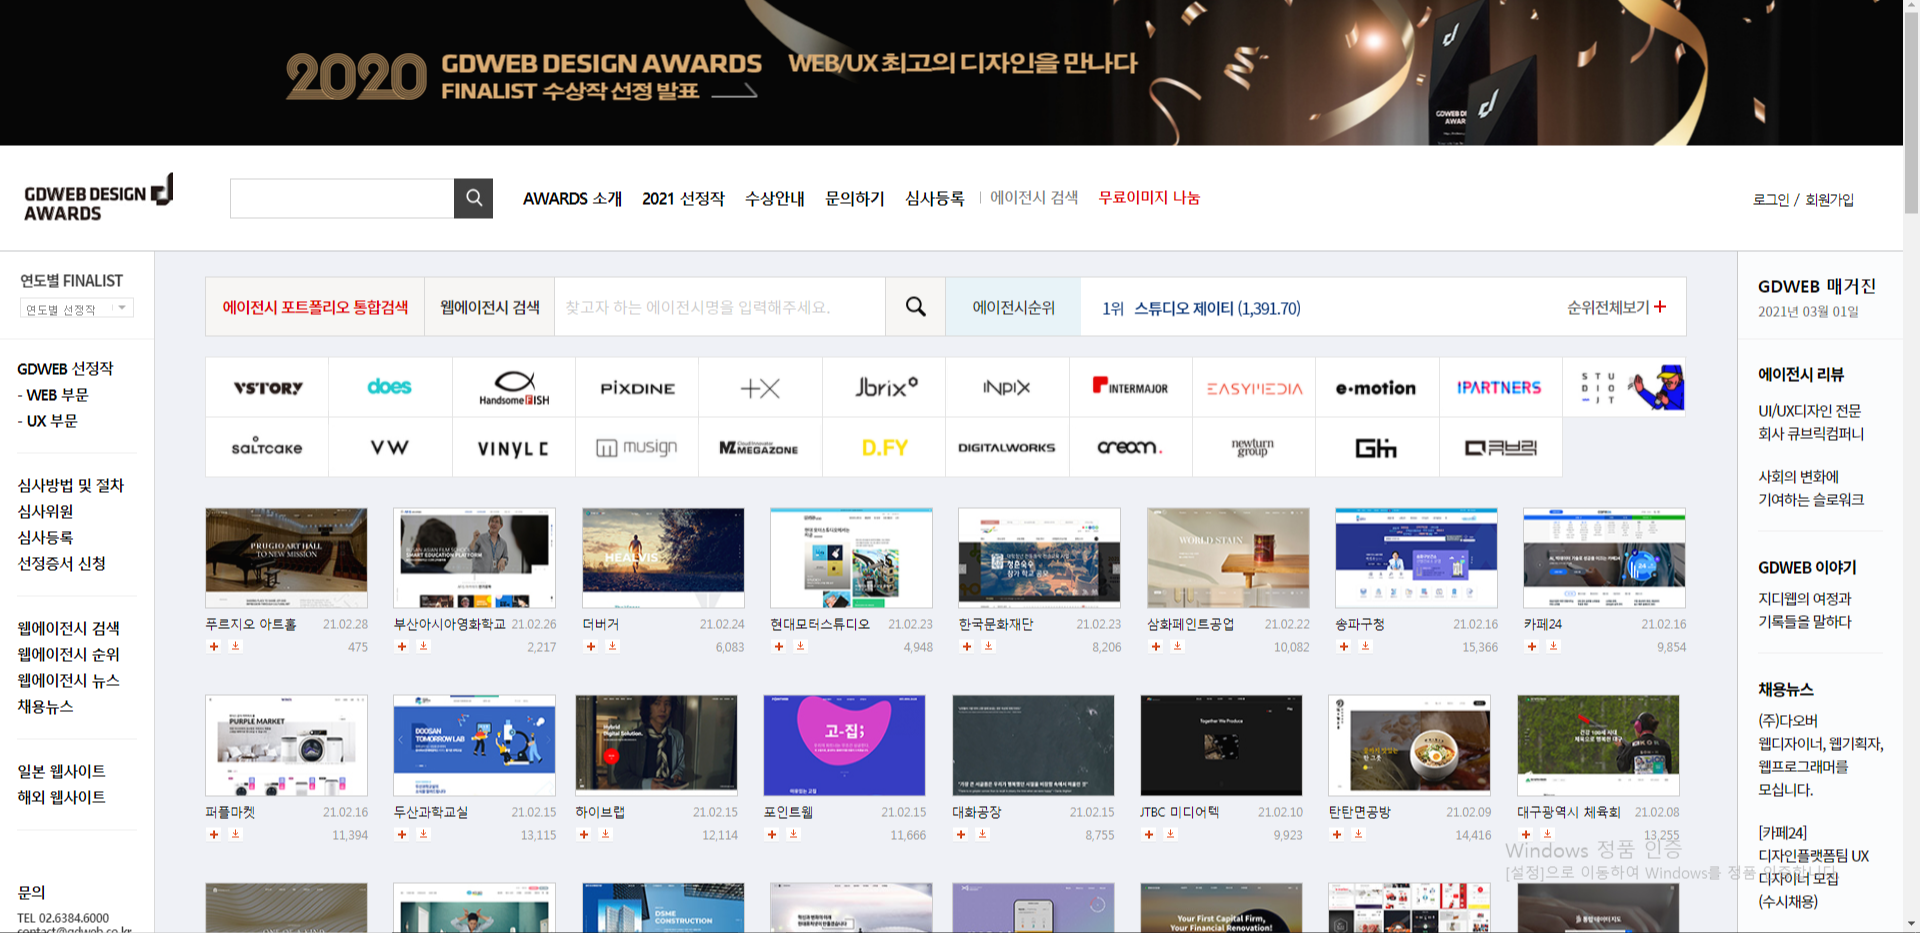Open the musign agency logo
This screenshot has width=1920, height=933.
[x=637, y=447]
